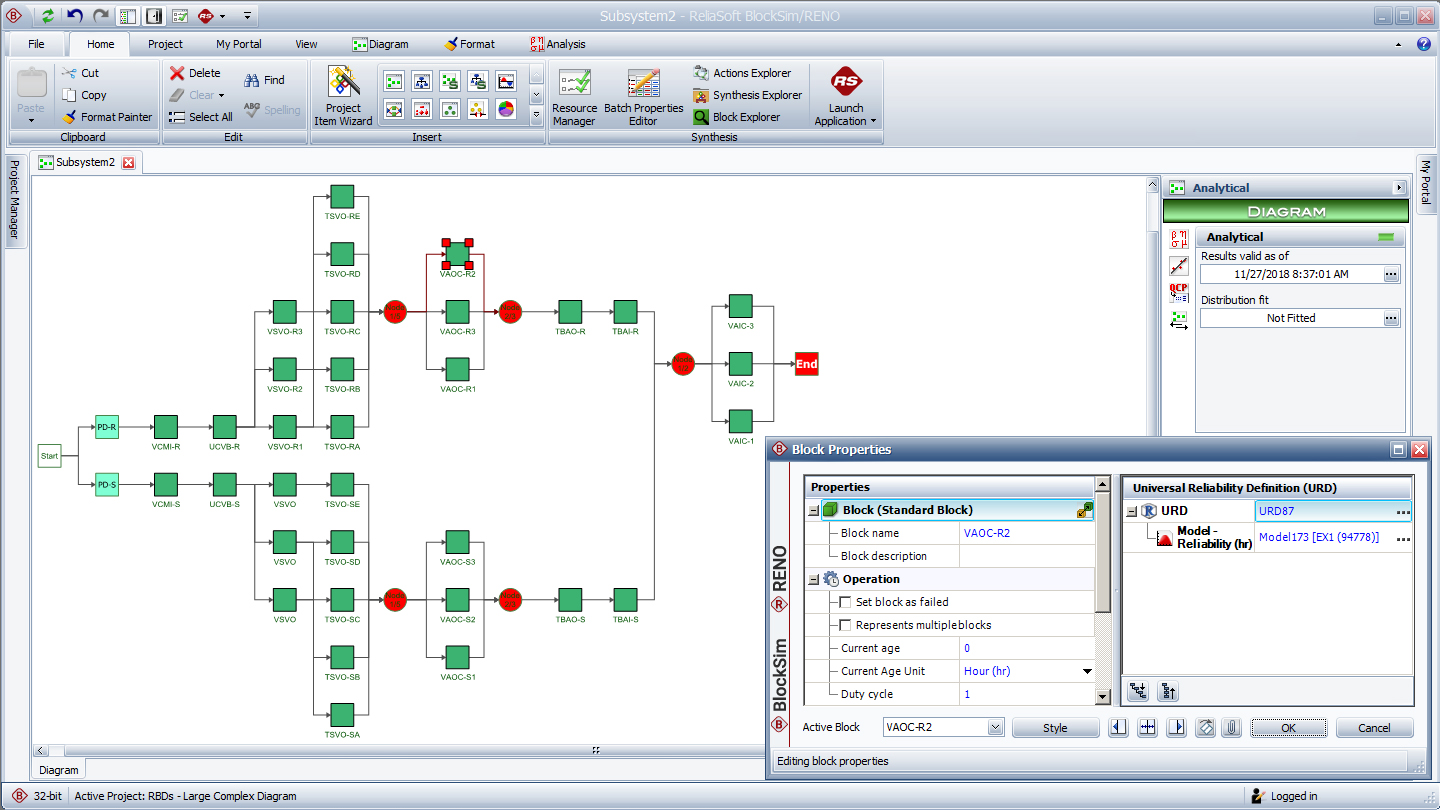Click the plot icon in Analytical panel

[x=1179, y=266]
